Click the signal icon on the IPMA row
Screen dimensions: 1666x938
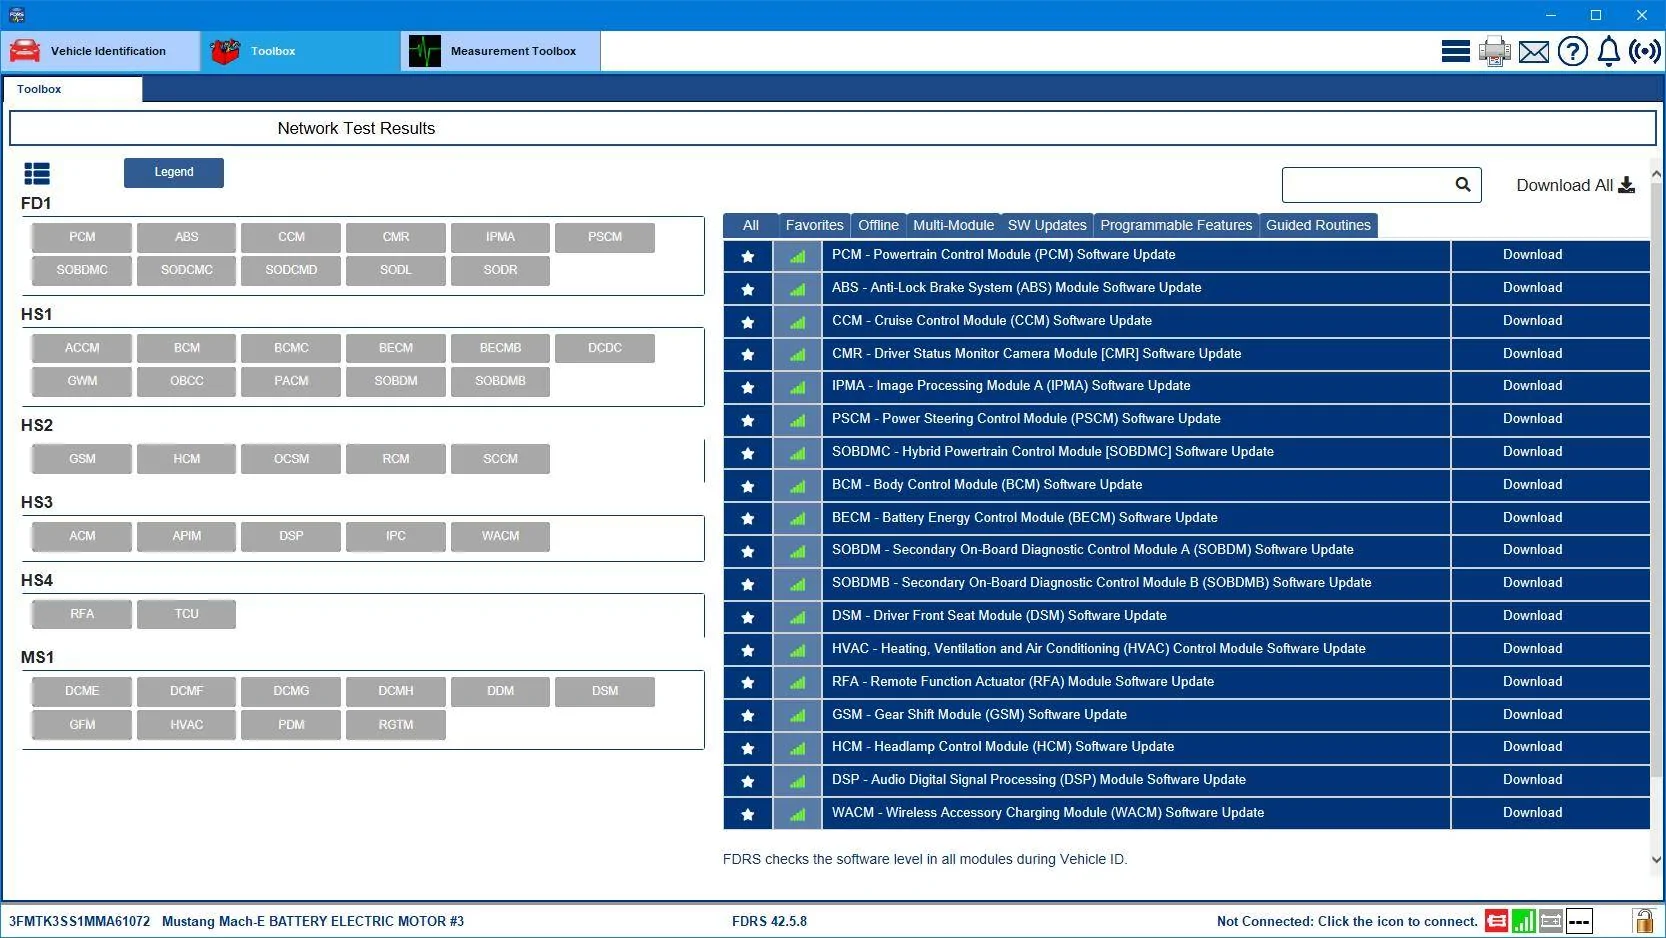(x=797, y=387)
